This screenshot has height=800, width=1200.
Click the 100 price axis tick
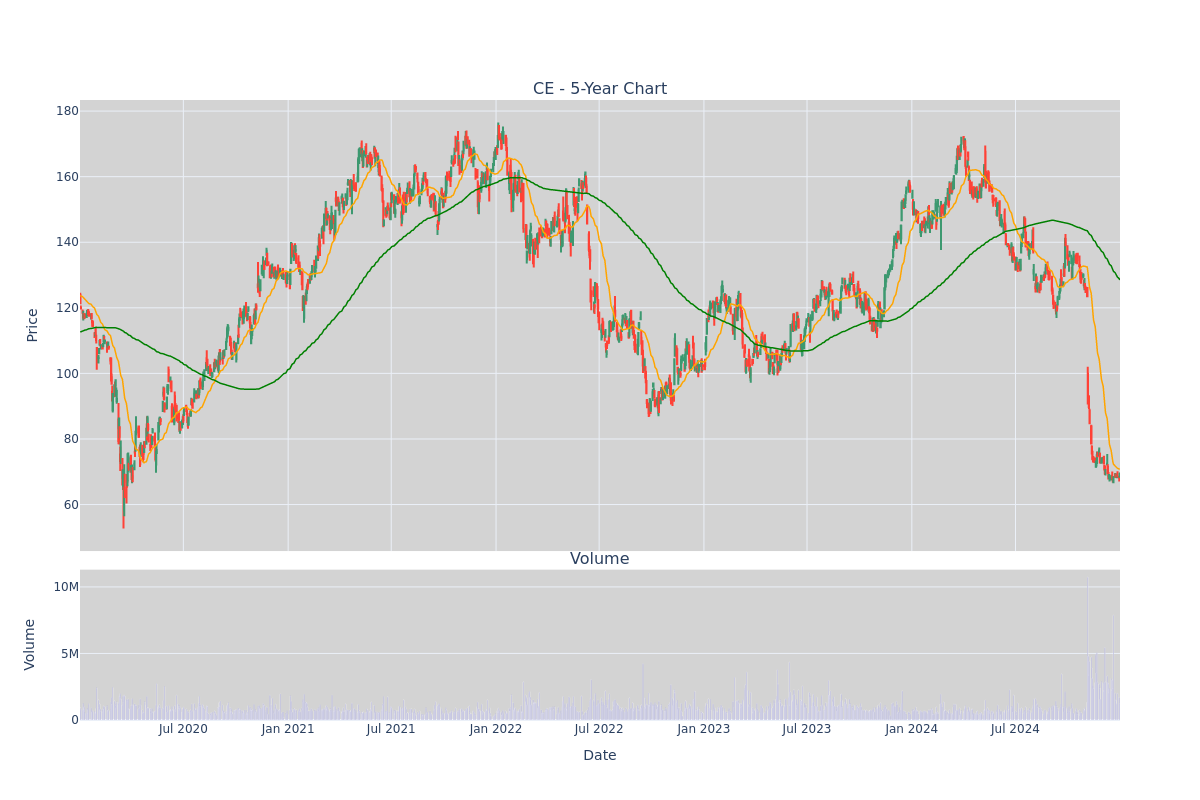[x=67, y=374]
